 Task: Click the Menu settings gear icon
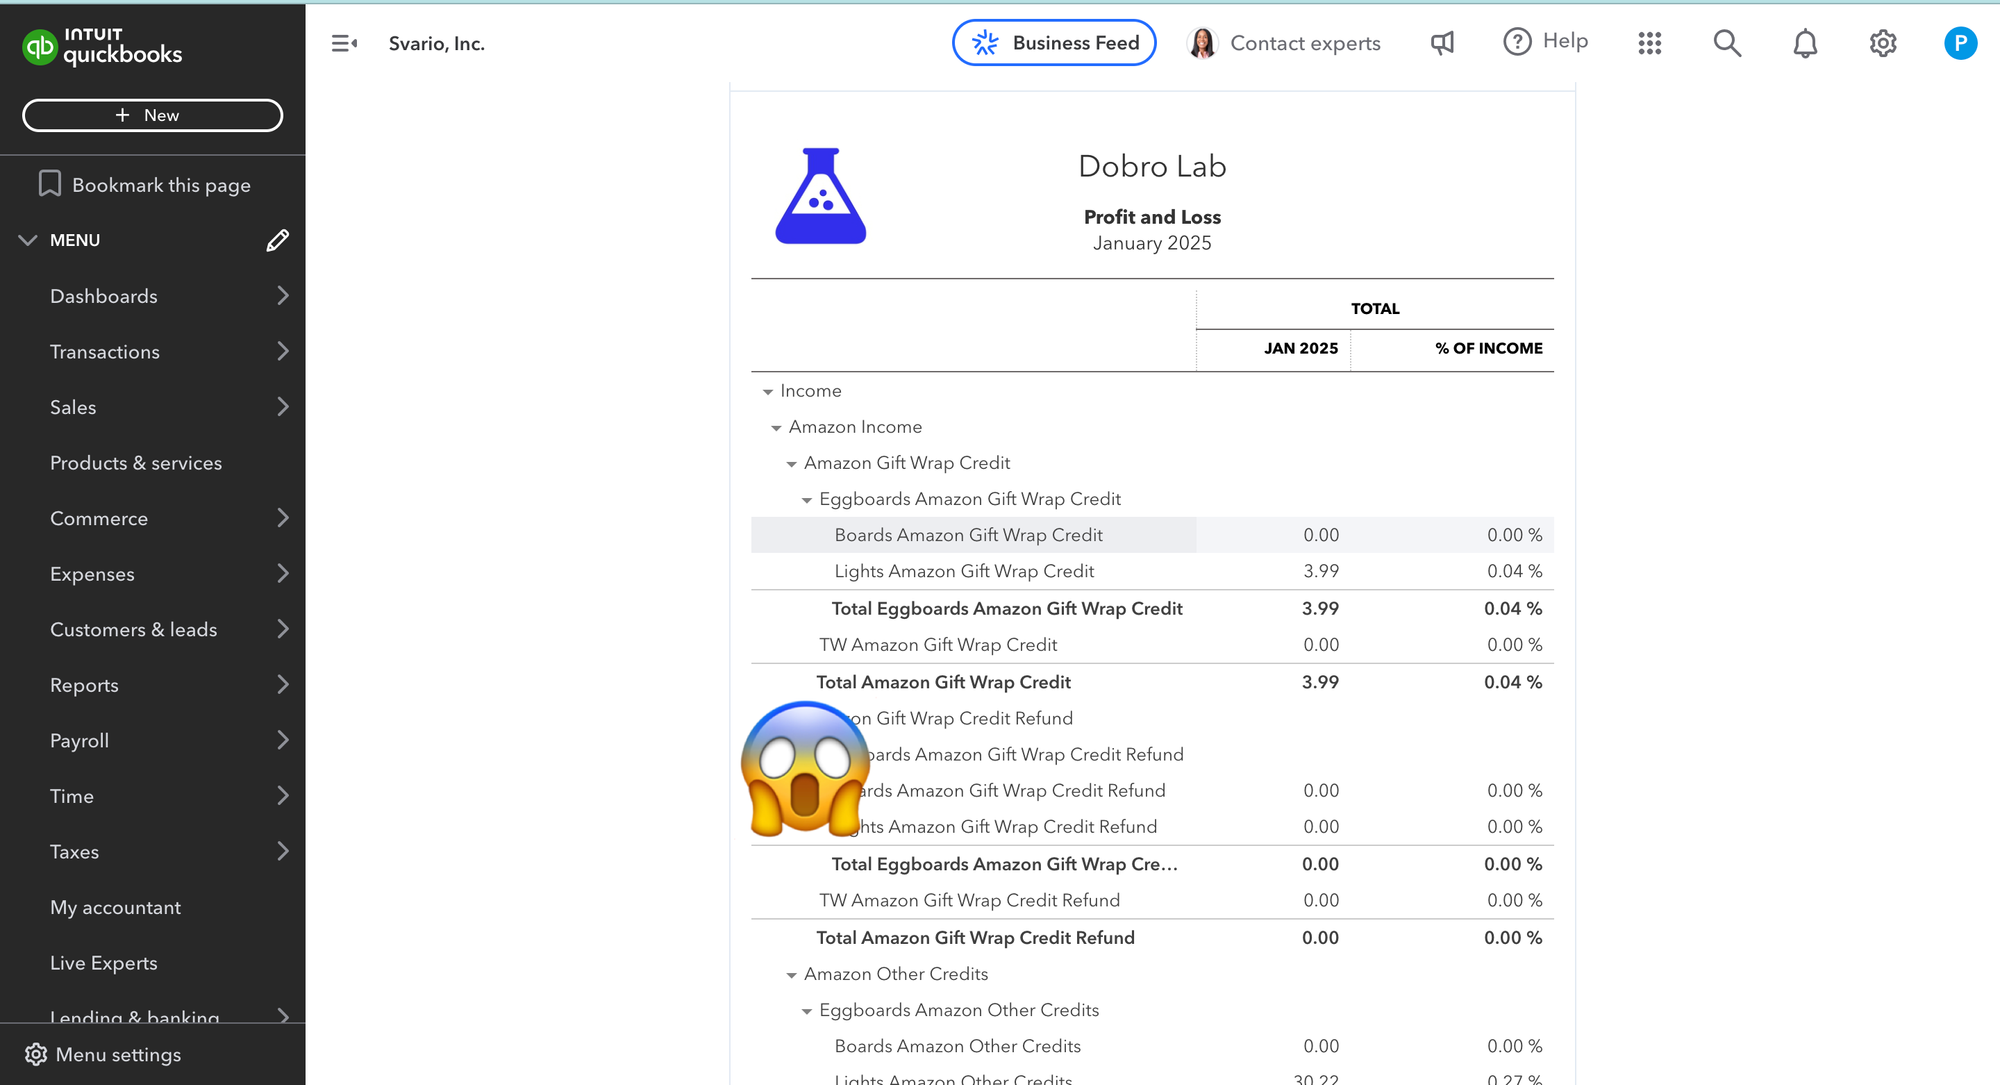click(x=36, y=1055)
